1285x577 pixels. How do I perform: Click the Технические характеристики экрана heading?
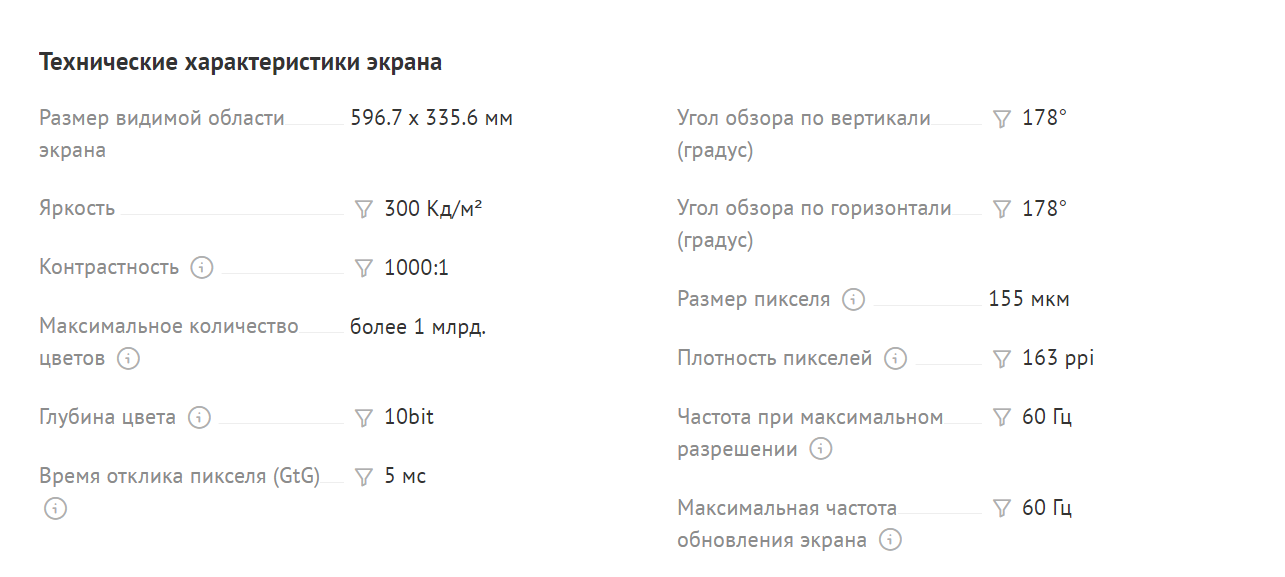(x=241, y=62)
